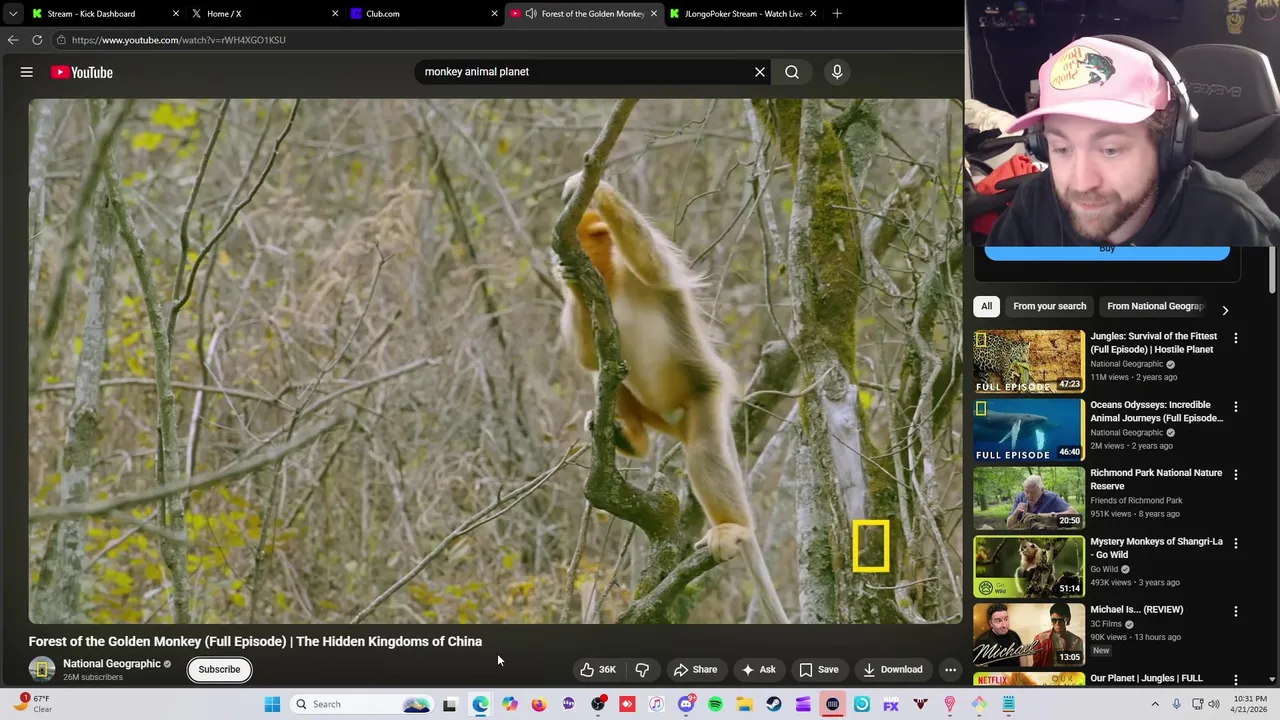Open the Mystery Monkeys of Shangri-La thumbnail
Viewport: 1280px width, 720px height.
click(1029, 566)
